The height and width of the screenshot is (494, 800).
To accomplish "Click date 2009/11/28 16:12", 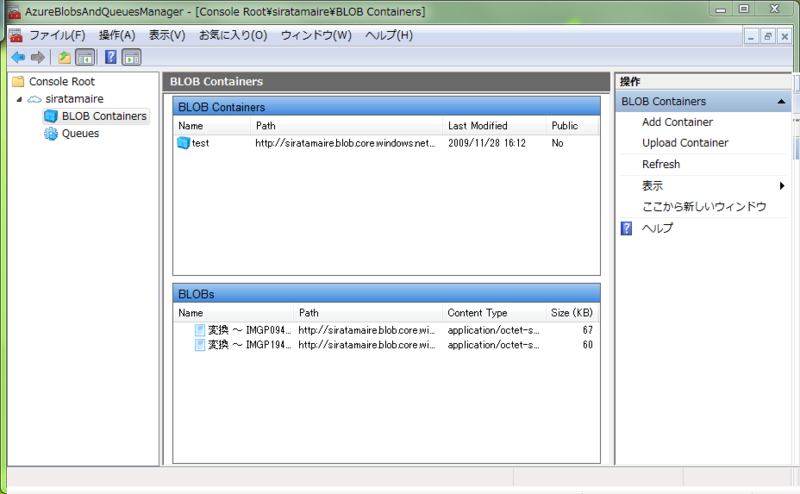I will [x=487, y=143].
